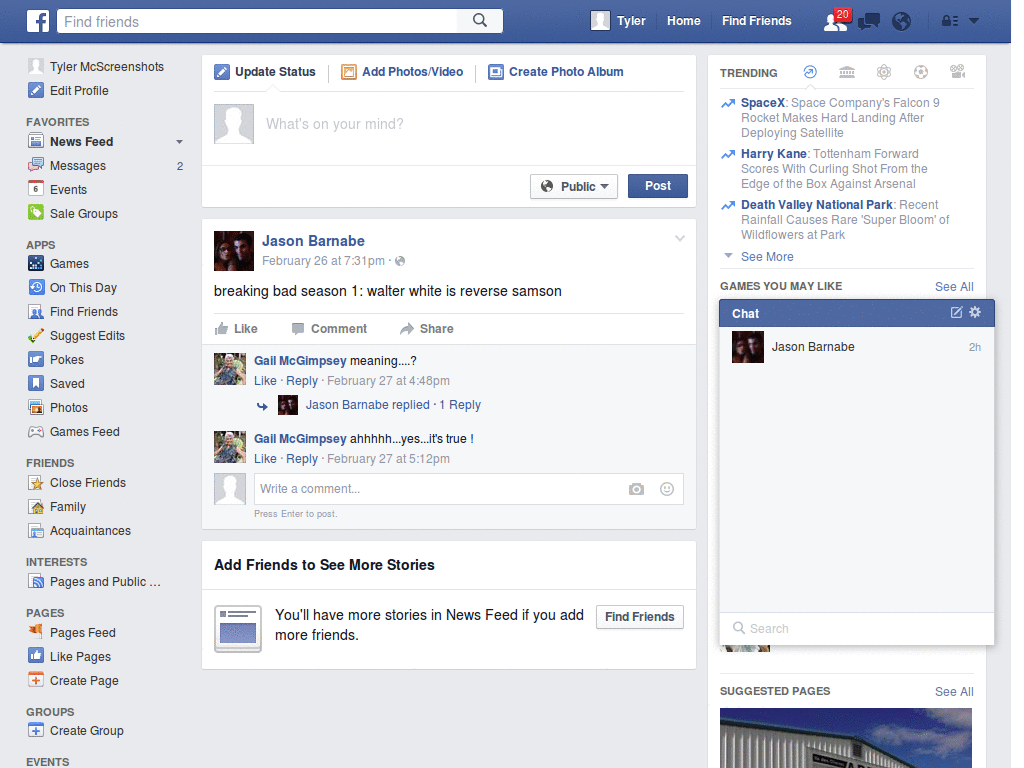The image size is (1024, 768).
Task: Open Chat settings gear icon
Action: pyautogui.click(x=975, y=312)
